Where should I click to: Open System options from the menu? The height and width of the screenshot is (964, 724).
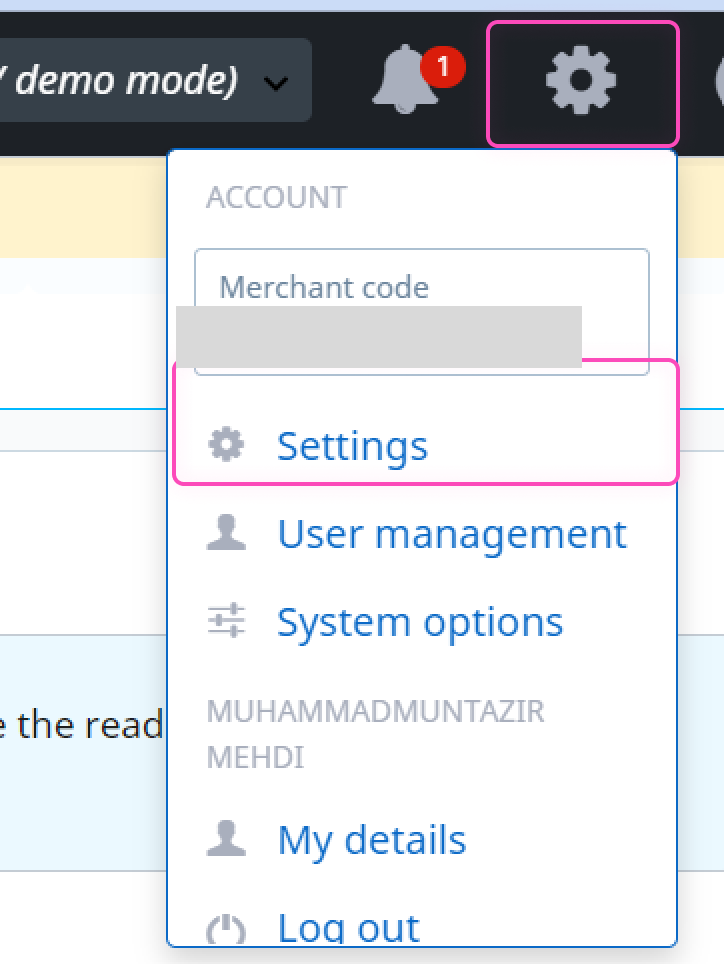click(x=420, y=620)
